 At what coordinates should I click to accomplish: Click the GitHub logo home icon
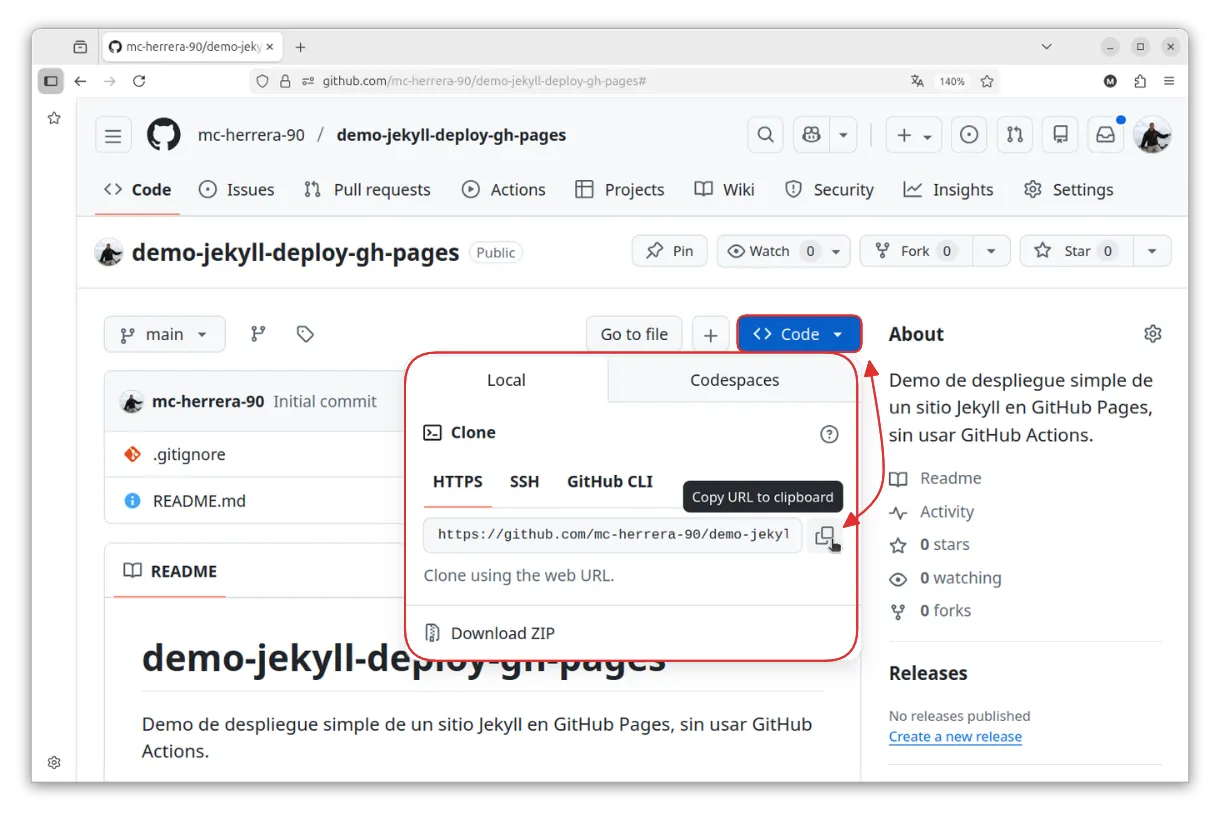164,135
